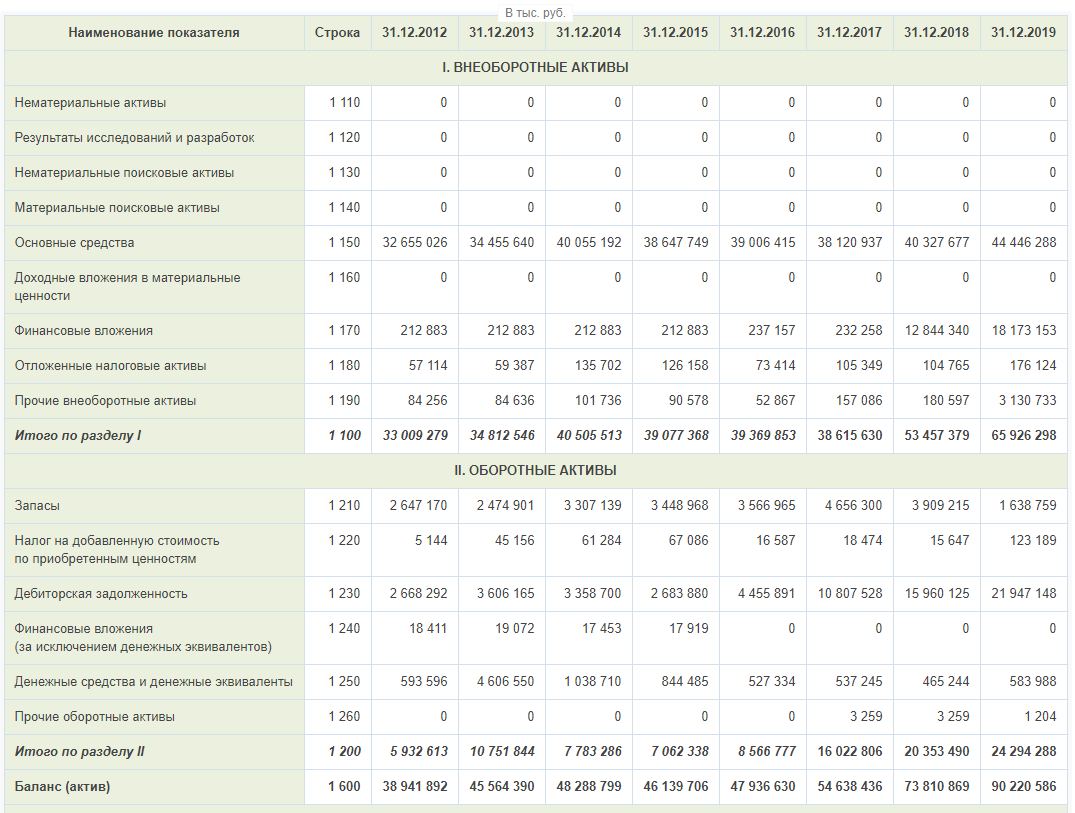Select the 'Основные средства' row label
1075x813 pixels.
click(75, 243)
